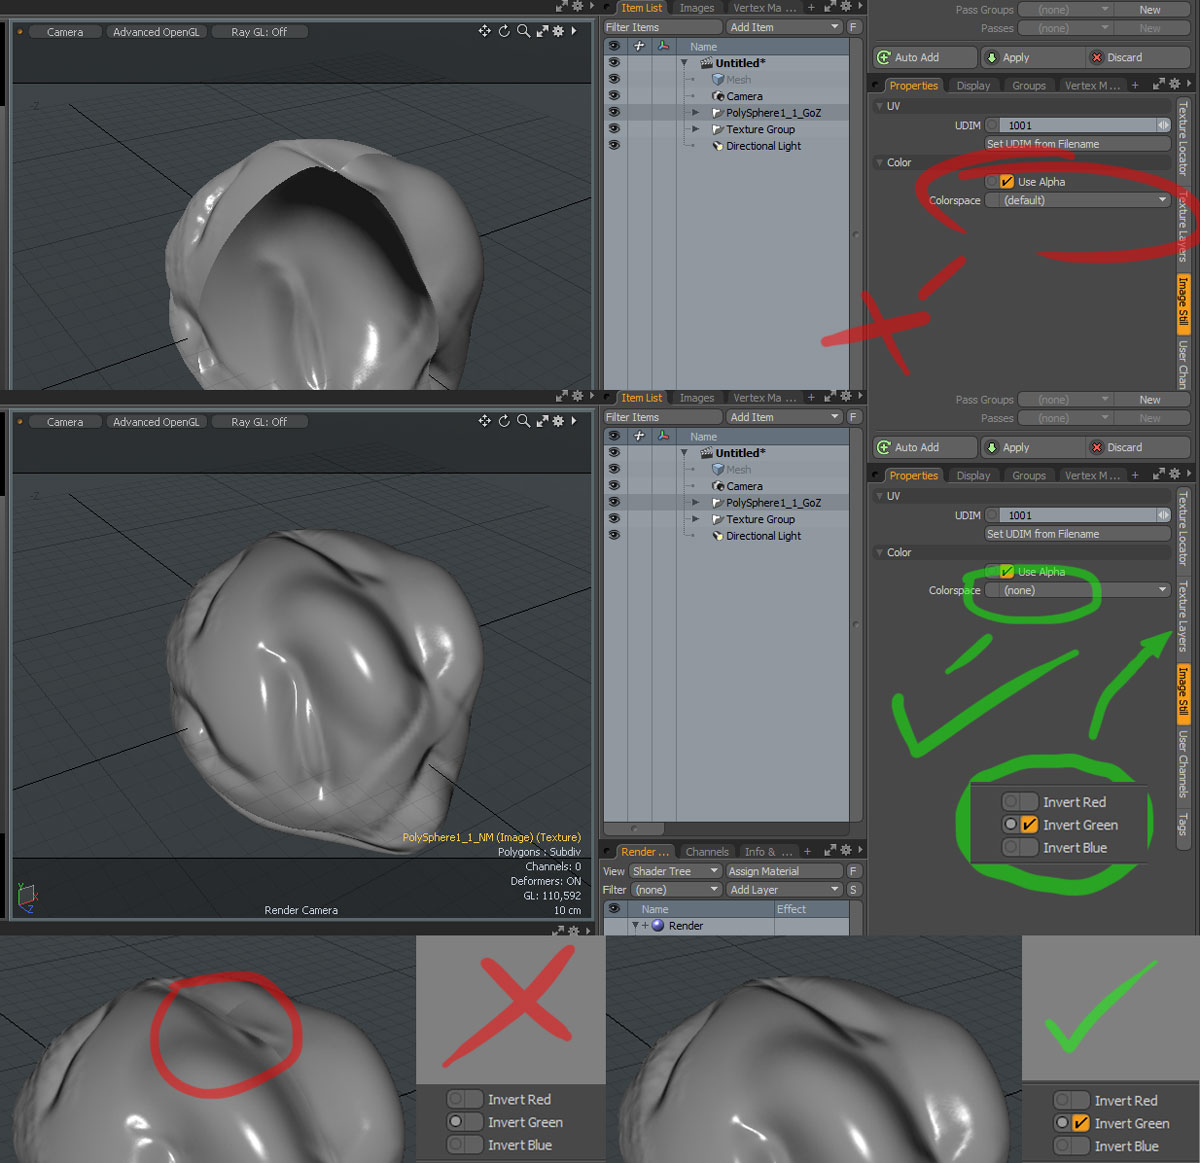
Task: Click the expand arrows icon on the lower Item List tab bar
Action: tap(830, 397)
